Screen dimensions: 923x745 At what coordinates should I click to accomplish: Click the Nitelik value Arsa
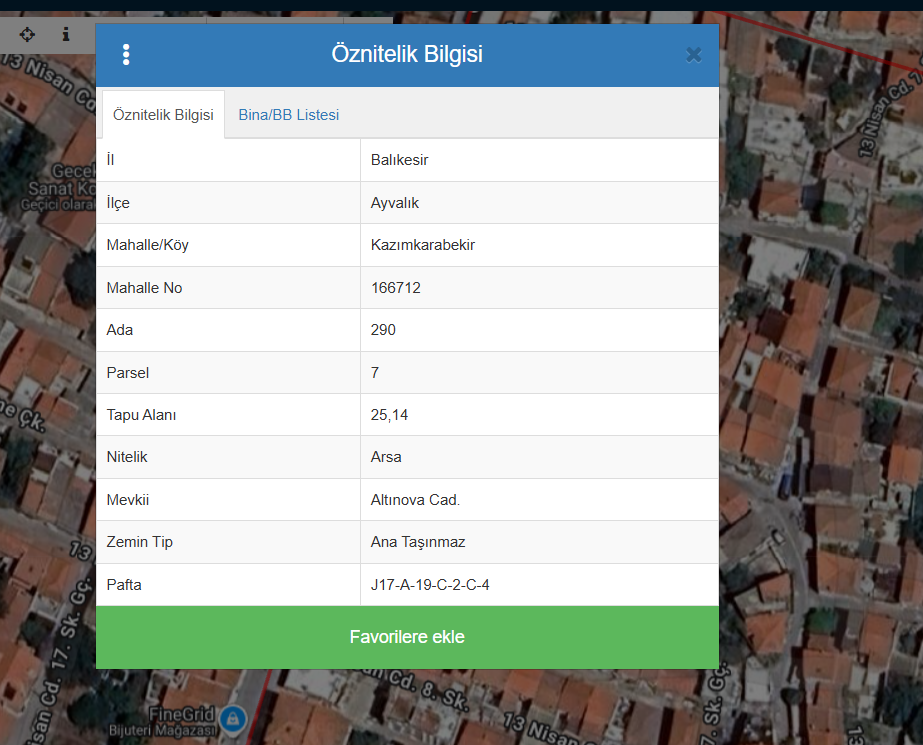click(386, 457)
